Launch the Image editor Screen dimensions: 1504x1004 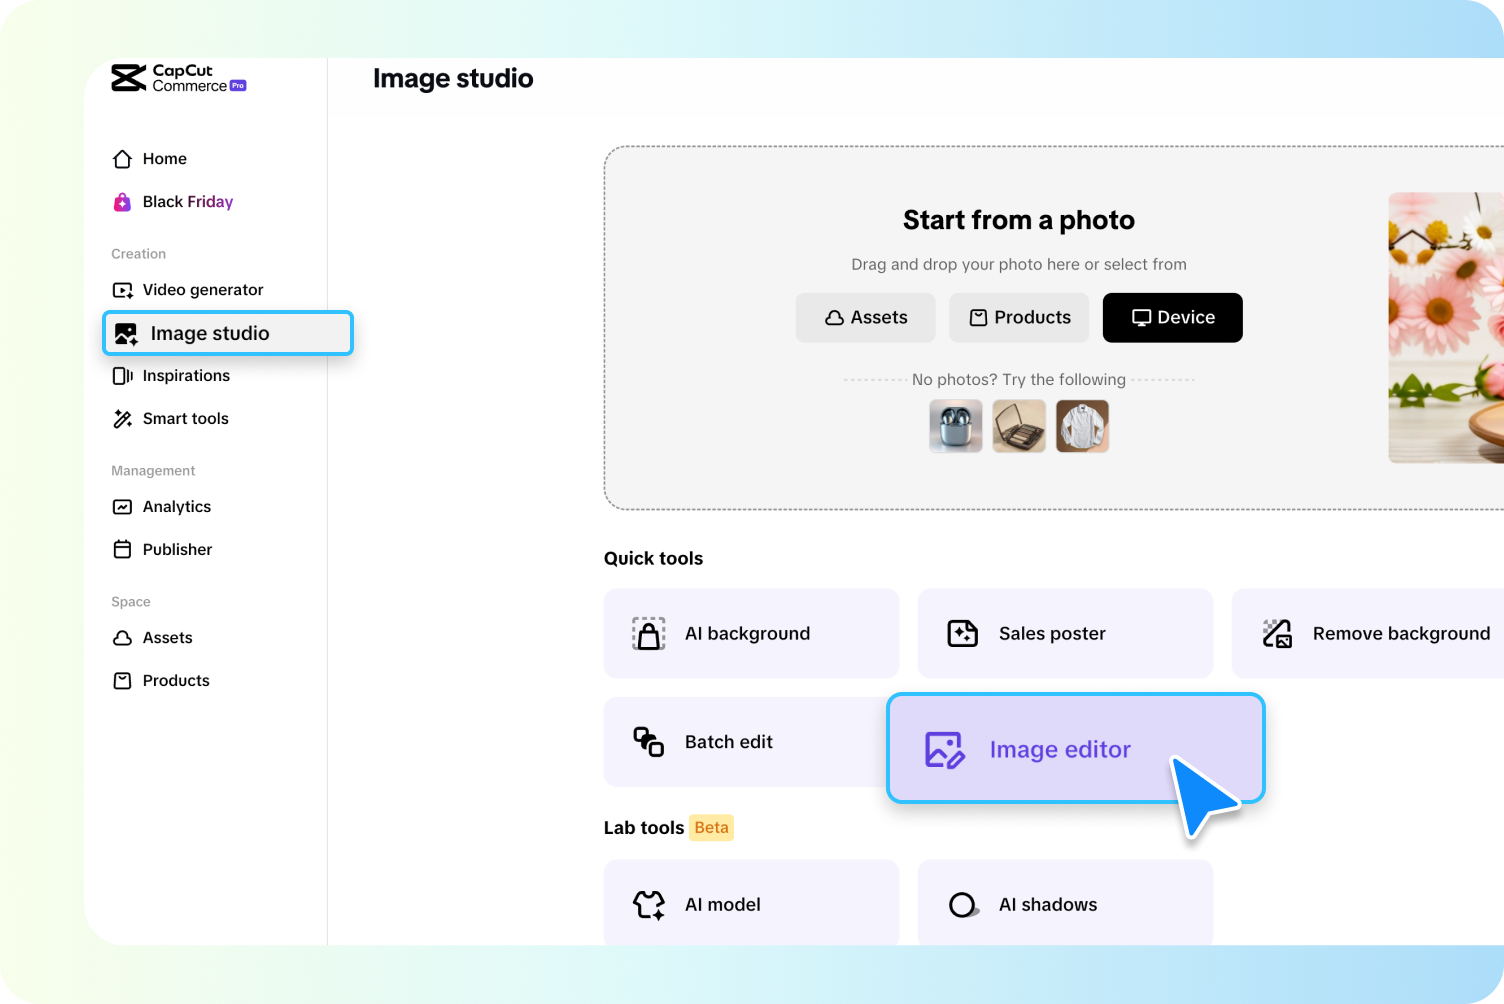[1060, 749]
